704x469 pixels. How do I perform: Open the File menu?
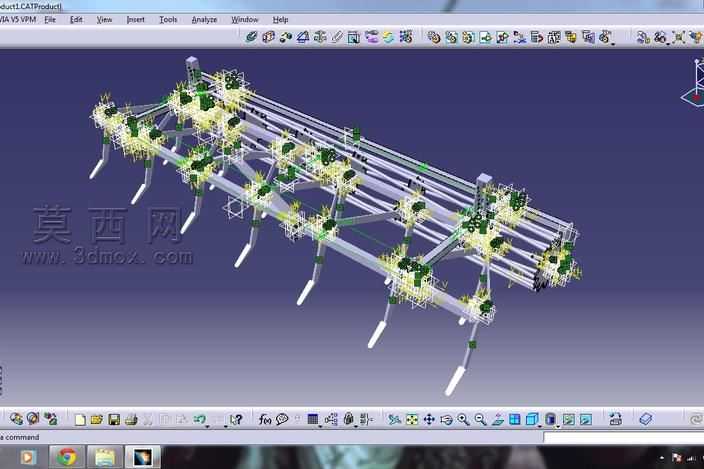tap(50, 20)
